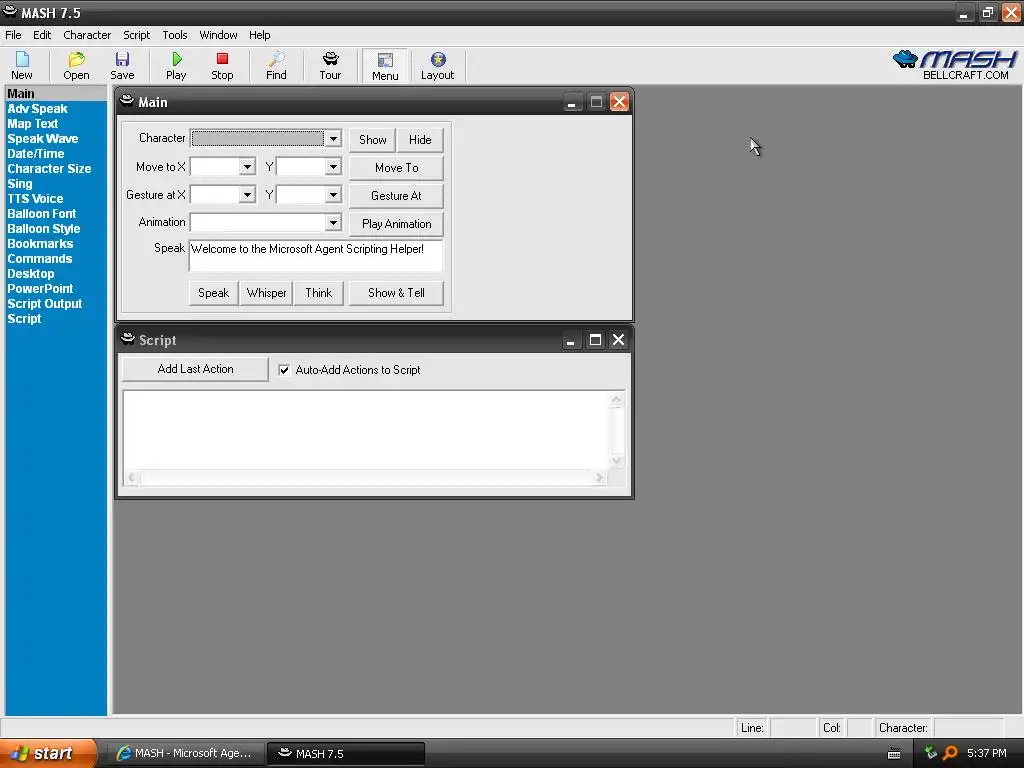The image size is (1024, 768).
Task: Select Date/Time in sidebar
Action: pos(35,154)
